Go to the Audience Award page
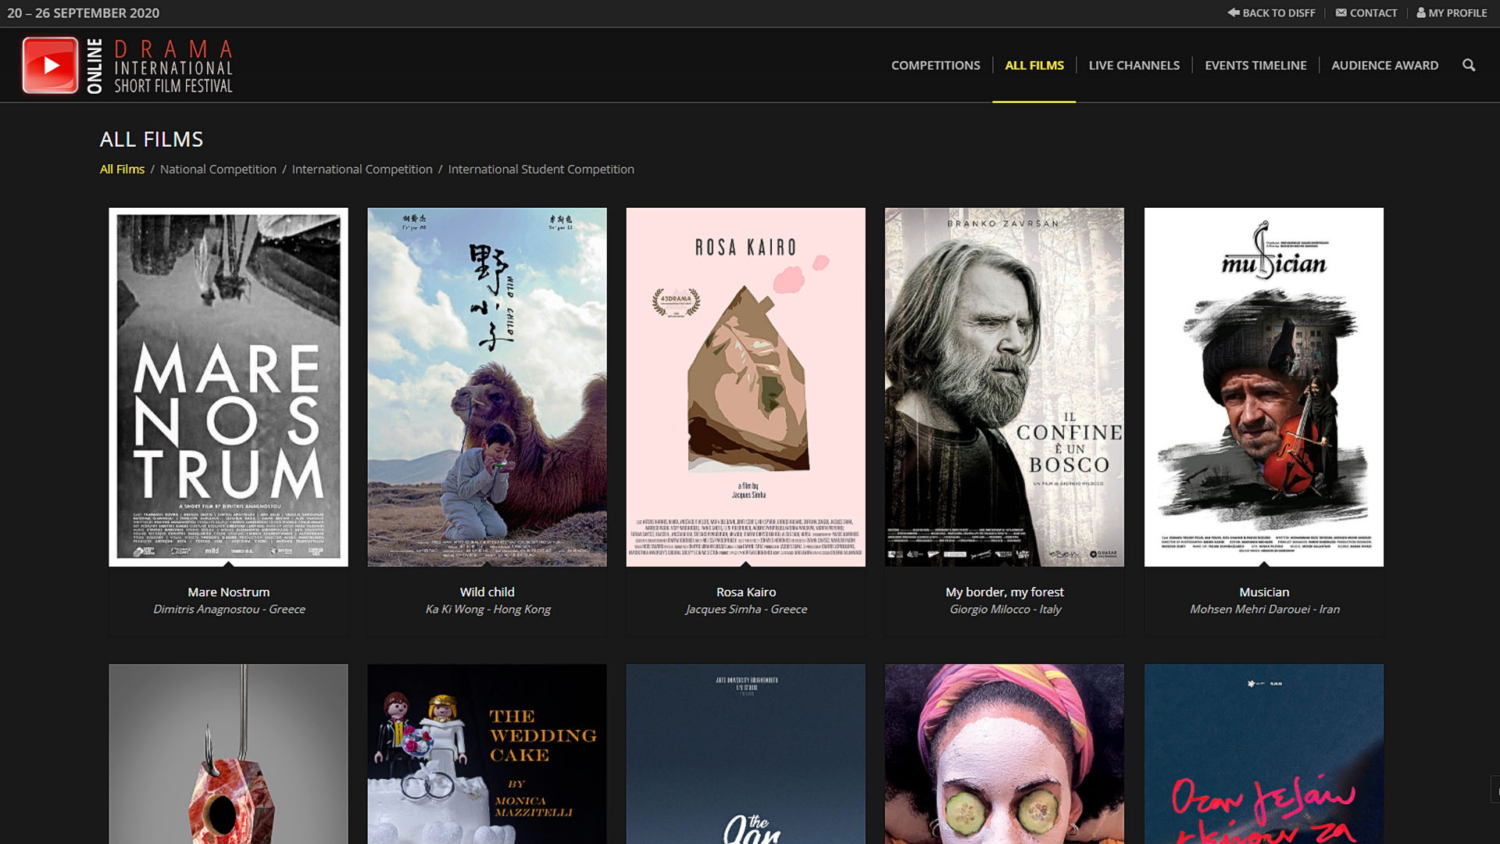Viewport: 1500px width, 844px height. 1384,65
